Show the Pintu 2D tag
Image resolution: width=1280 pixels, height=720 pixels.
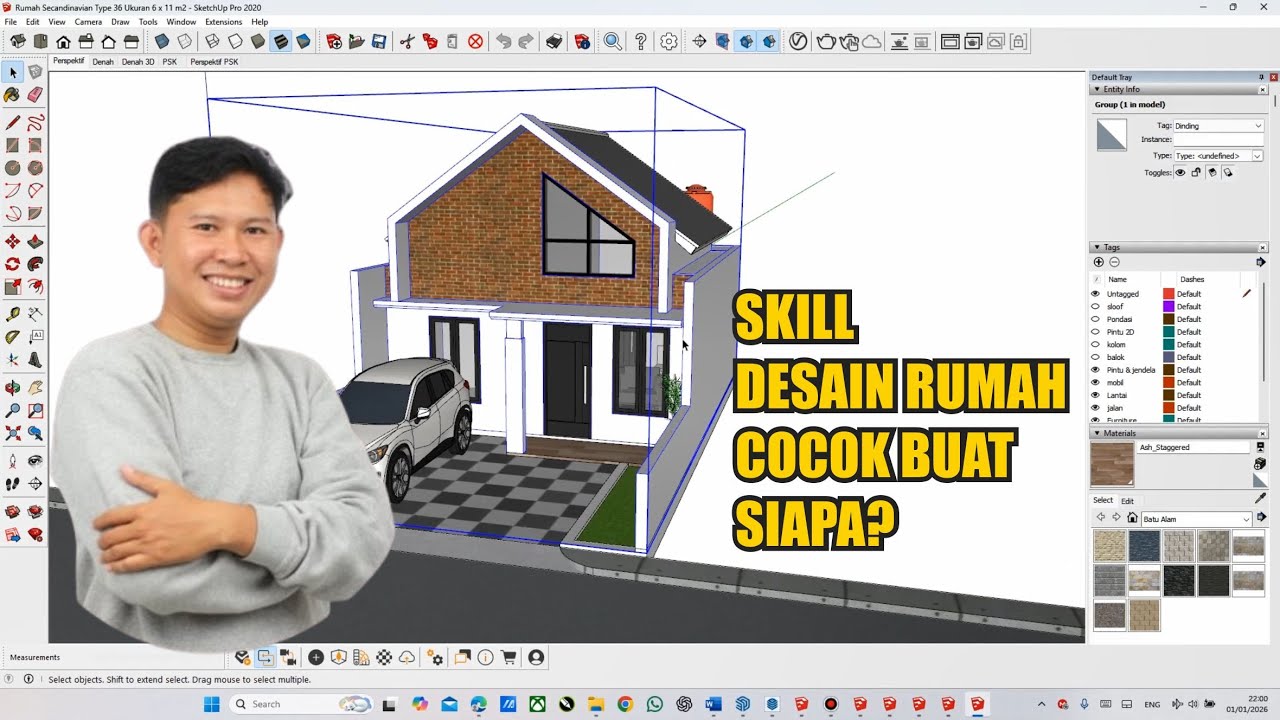pos(1096,332)
